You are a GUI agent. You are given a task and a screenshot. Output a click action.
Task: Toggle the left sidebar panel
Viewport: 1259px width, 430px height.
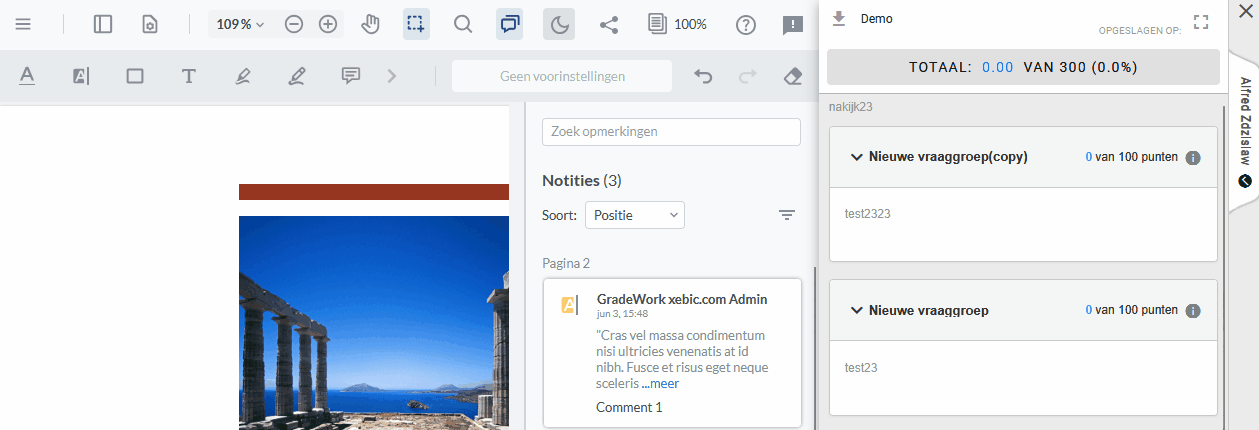click(x=103, y=24)
